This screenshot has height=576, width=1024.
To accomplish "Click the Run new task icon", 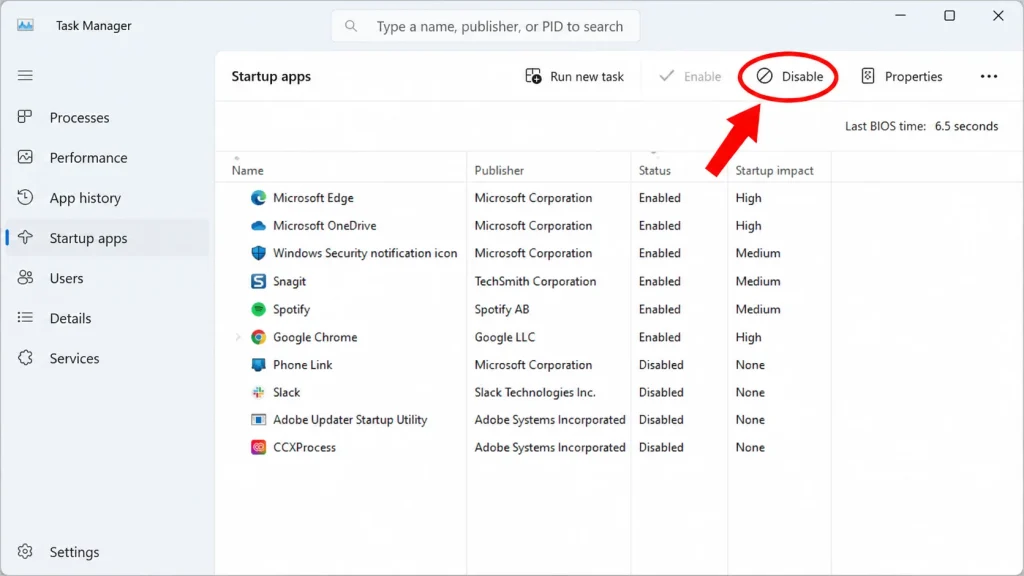I will 534,76.
